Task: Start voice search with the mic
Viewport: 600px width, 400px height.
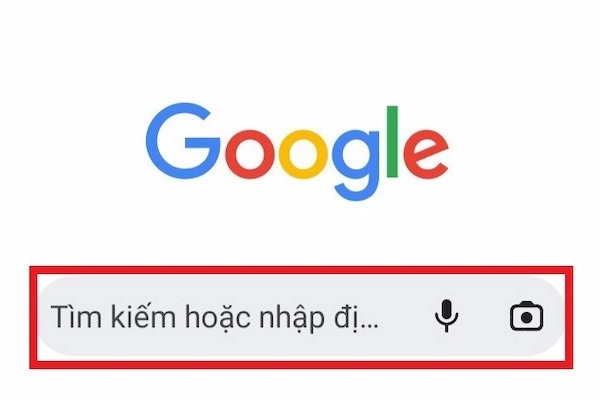Action: pyautogui.click(x=446, y=316)
